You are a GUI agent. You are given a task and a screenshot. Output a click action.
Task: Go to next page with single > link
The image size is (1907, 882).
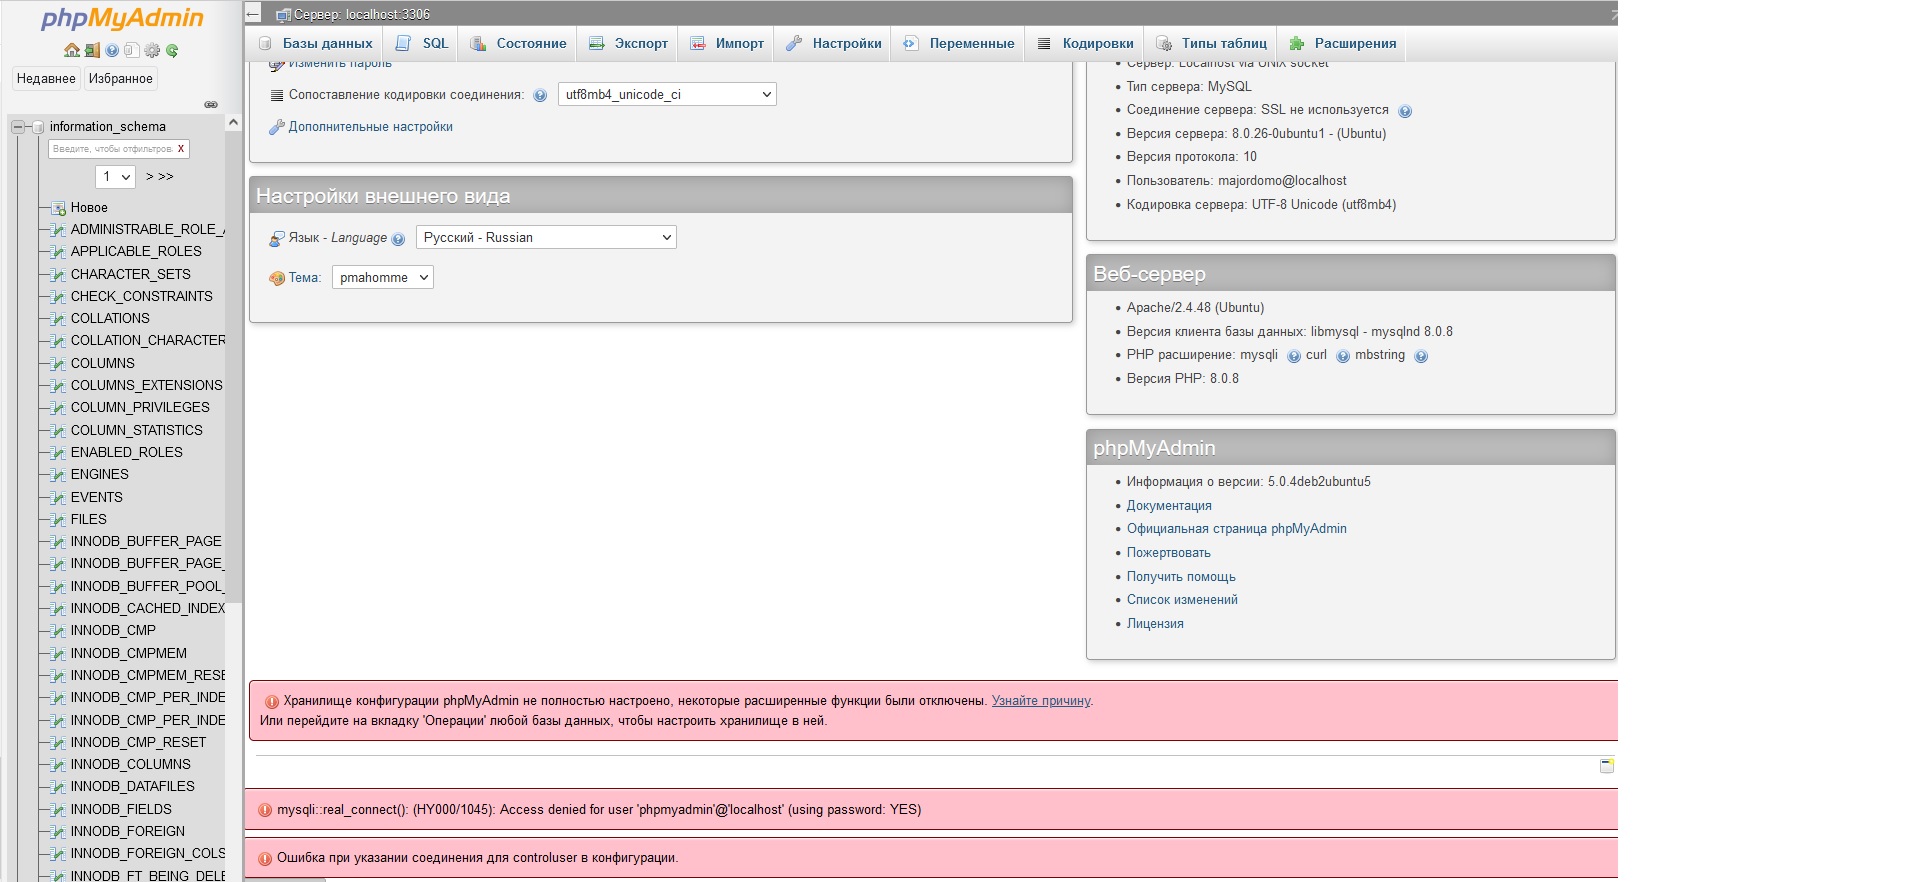pos(150,177)
